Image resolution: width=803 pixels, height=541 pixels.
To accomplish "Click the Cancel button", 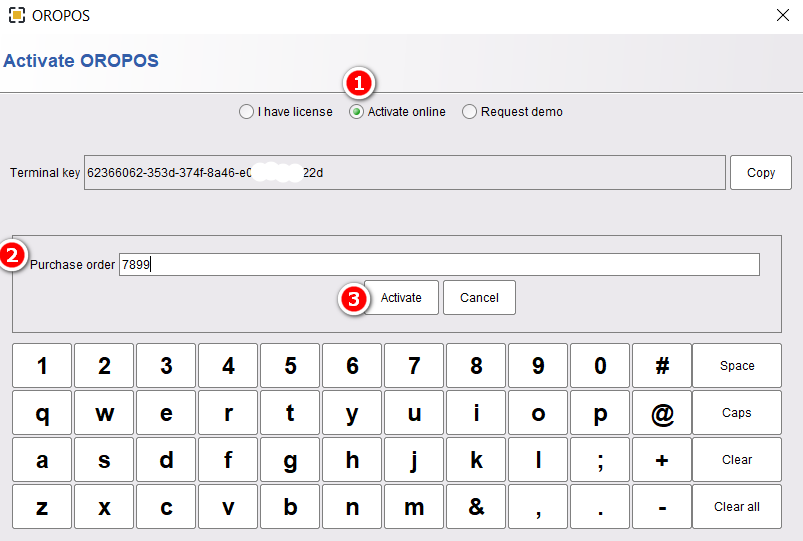I will (x=479, y=298).
